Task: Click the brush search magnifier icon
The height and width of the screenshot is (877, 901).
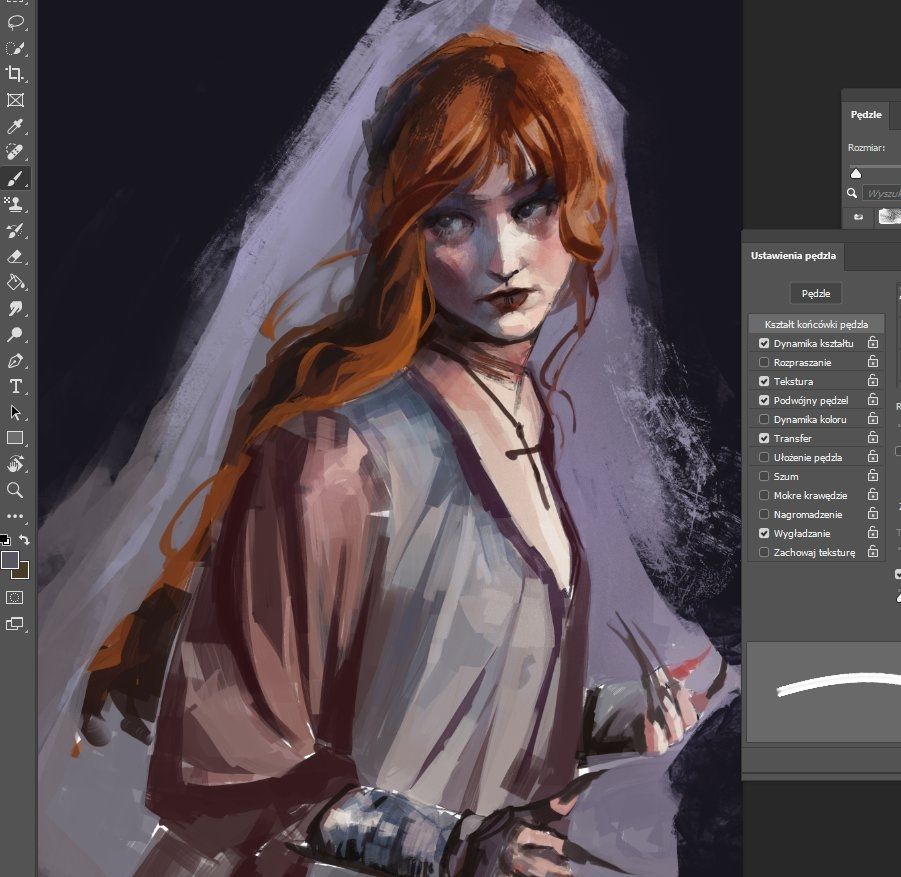Action: (852, 193)
